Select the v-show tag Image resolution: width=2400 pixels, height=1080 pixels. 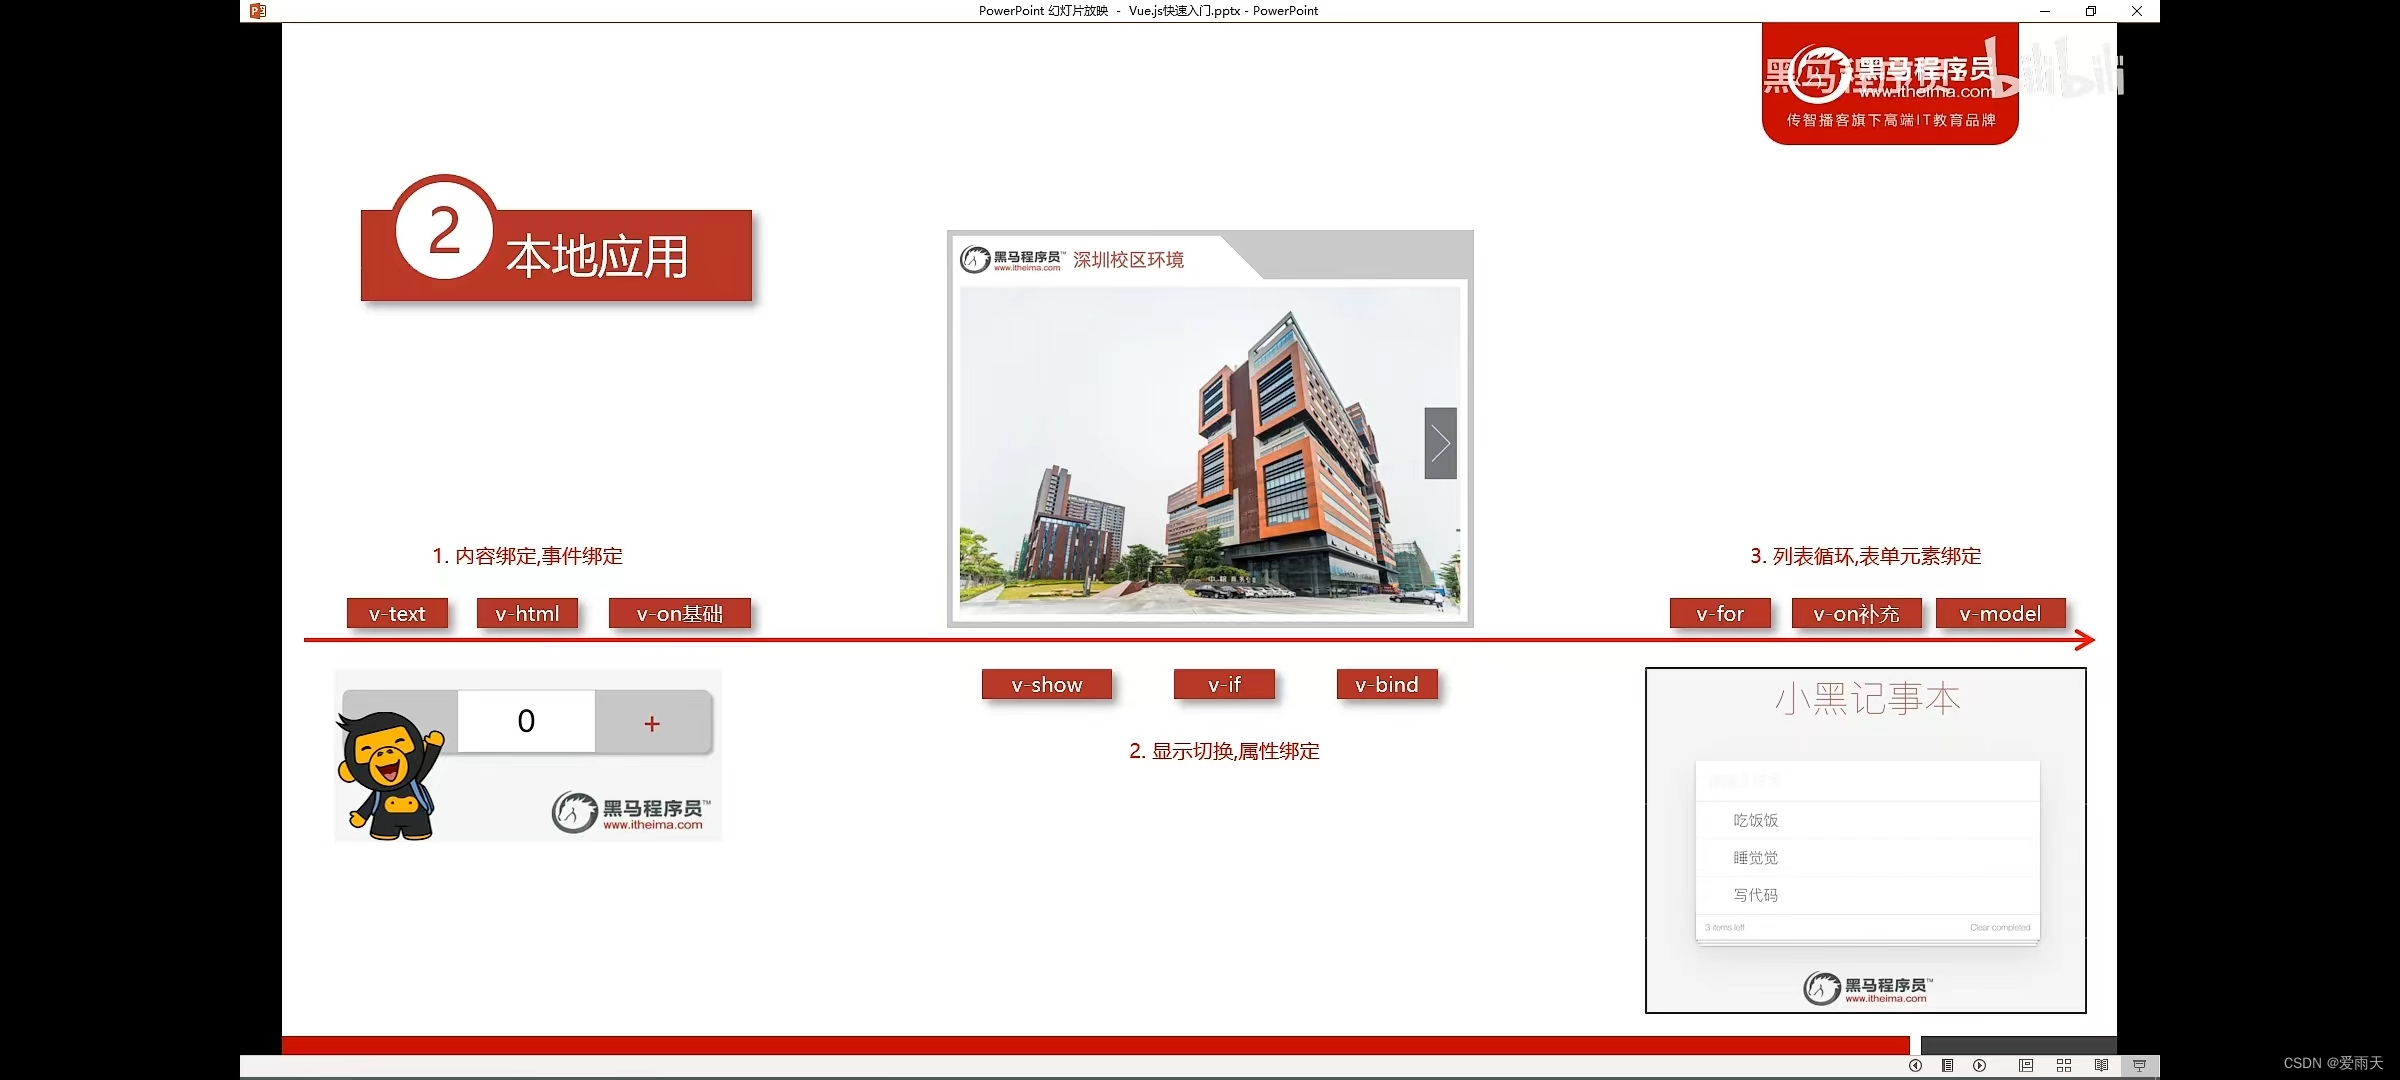pyautogui.click(x=1046, y=685)
